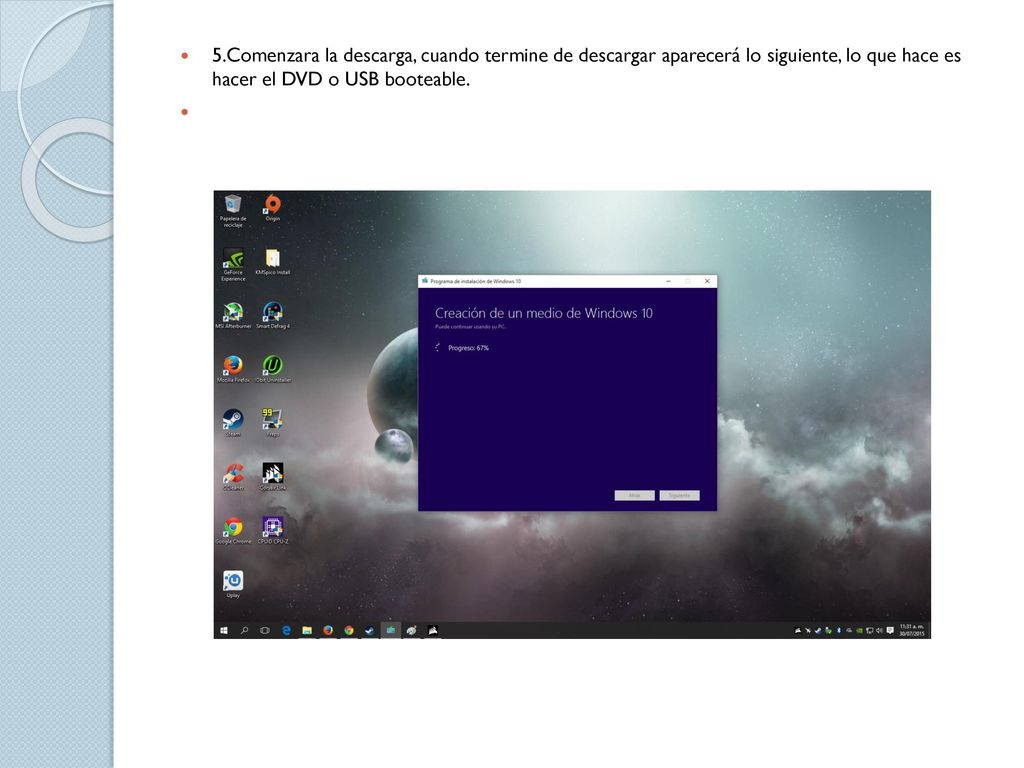Click the Progreso spinner indicator

pos(438,348)
